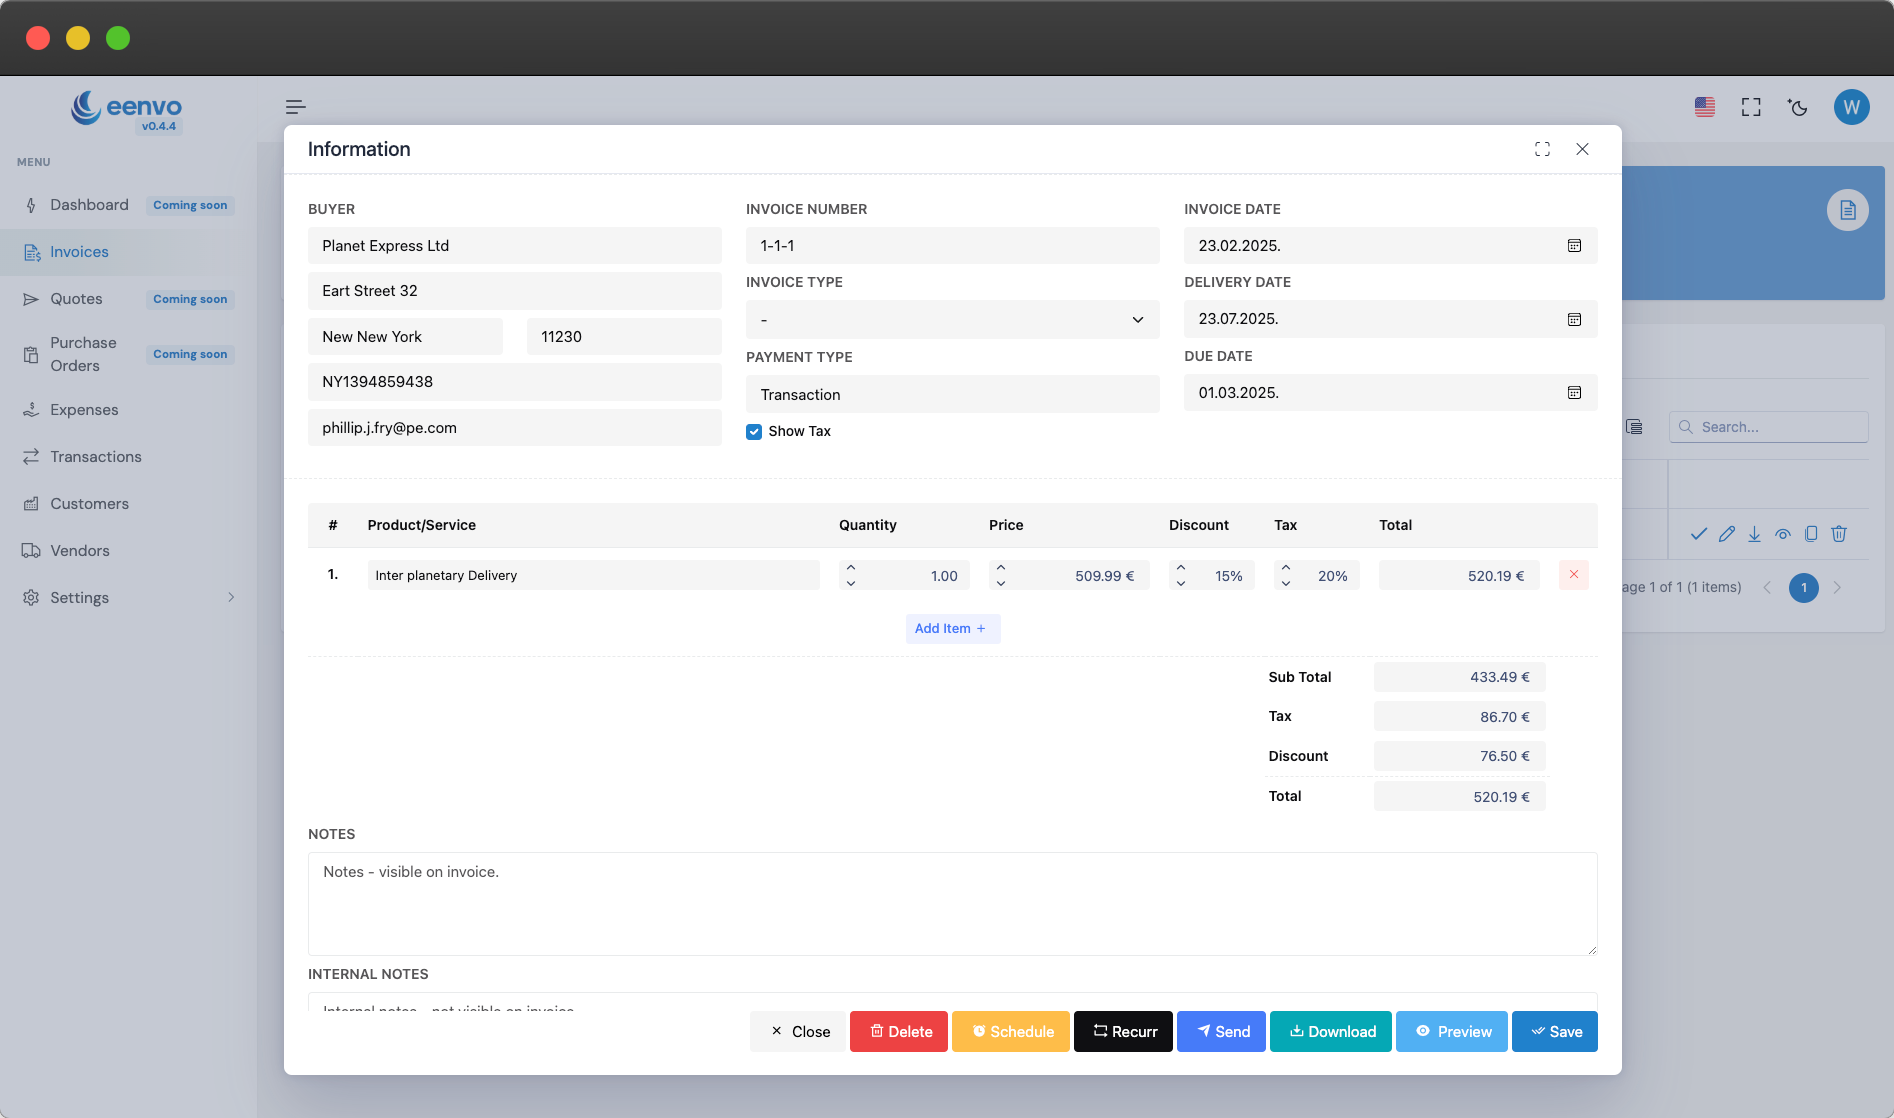Toggle dark mode with the moon icon
The height and width of the screenshot is (1118, 1894).
coord(1798,107)
